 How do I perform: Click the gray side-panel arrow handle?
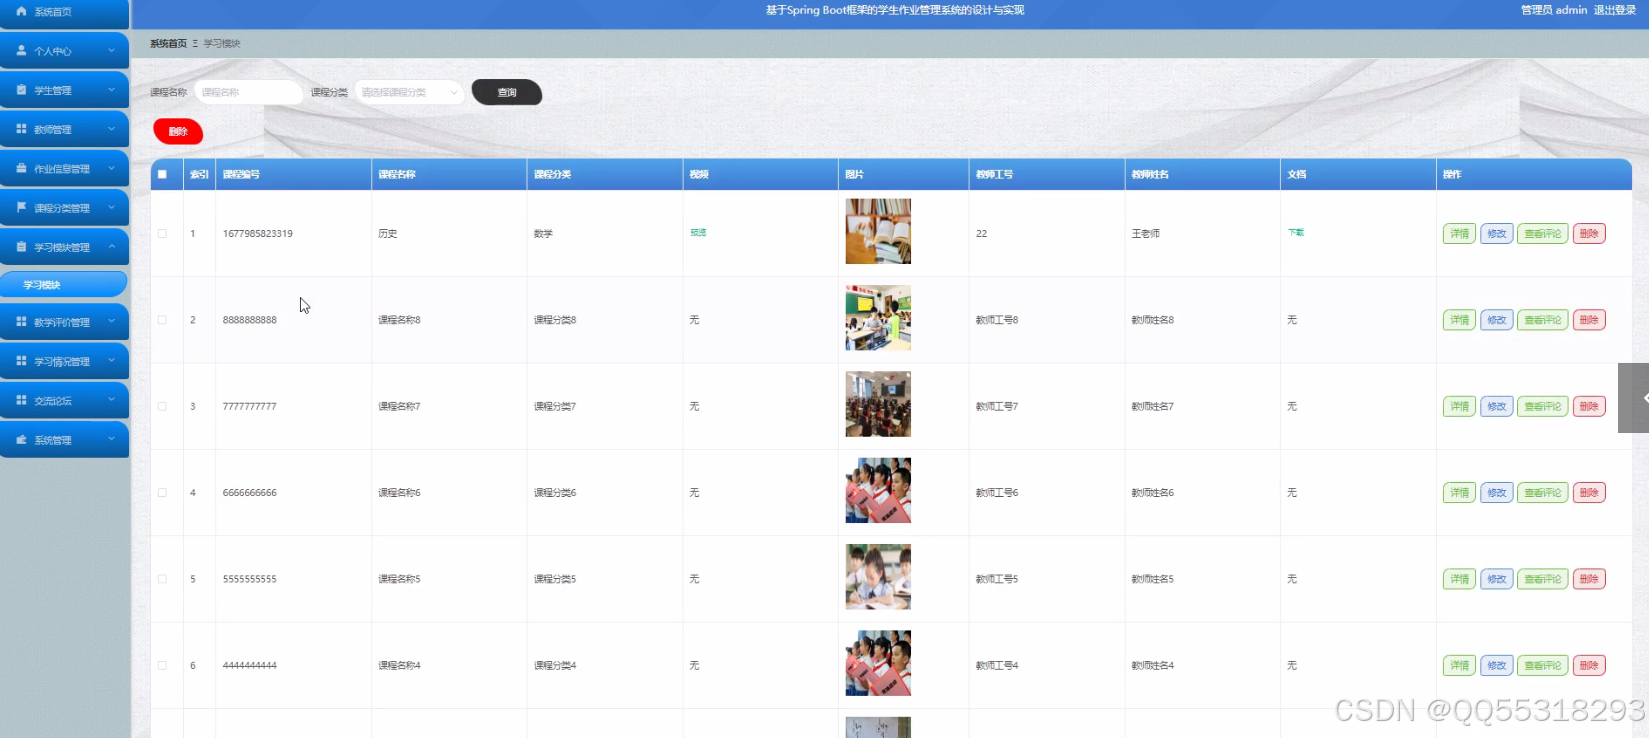tap(1634, 398)
